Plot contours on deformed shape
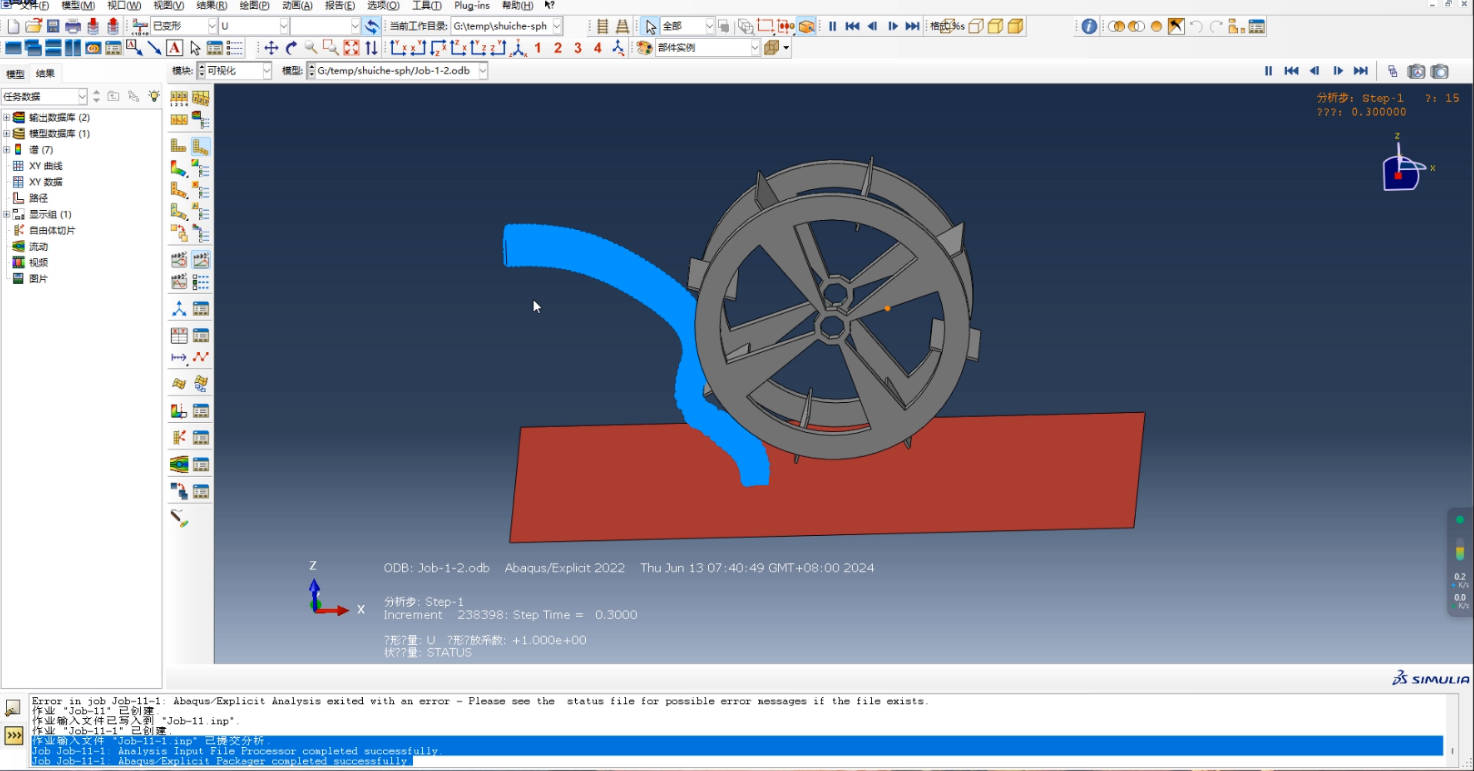Image resolution: width=1474 pixels, height=771 pixels. (x=179, y=168)
